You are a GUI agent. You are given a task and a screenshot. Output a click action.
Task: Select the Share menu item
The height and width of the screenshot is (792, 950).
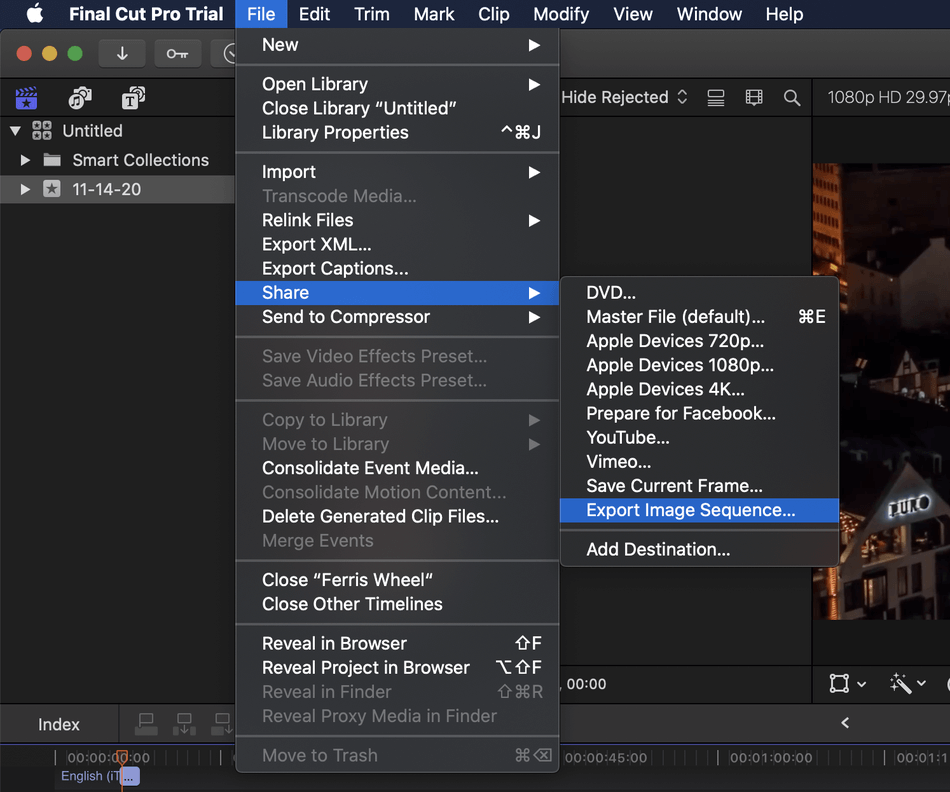(397, 293)
